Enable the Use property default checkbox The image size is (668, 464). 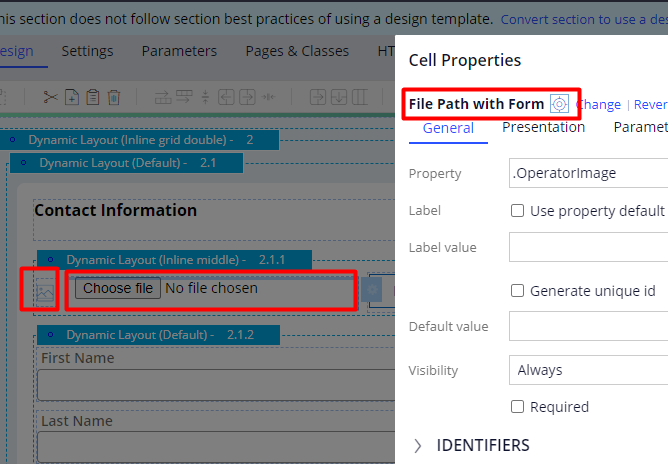click(x=517, y=210)
